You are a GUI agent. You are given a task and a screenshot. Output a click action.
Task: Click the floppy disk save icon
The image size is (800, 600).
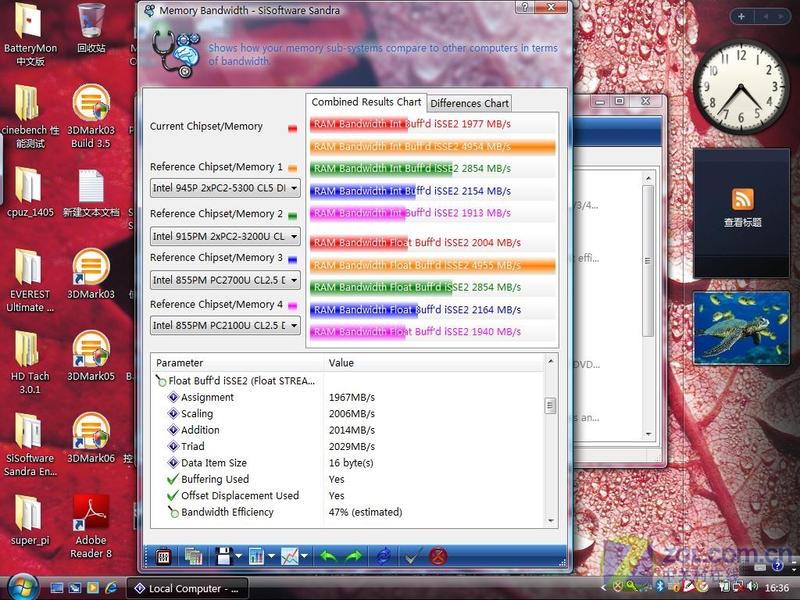[223, 557]
